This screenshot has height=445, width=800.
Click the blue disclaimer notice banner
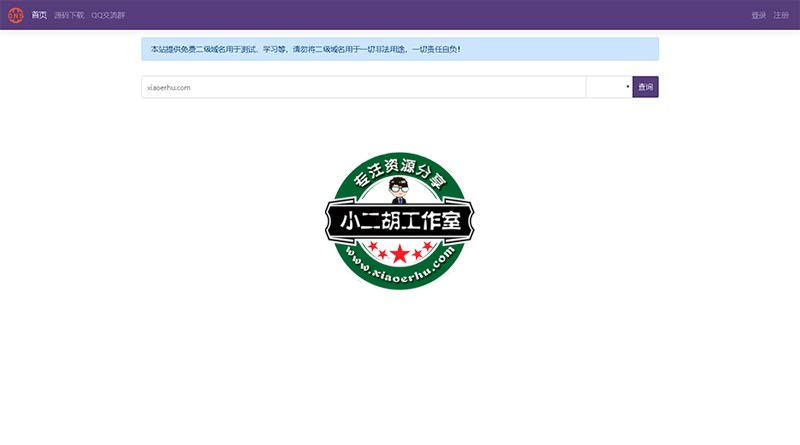[x=400, y=49]
